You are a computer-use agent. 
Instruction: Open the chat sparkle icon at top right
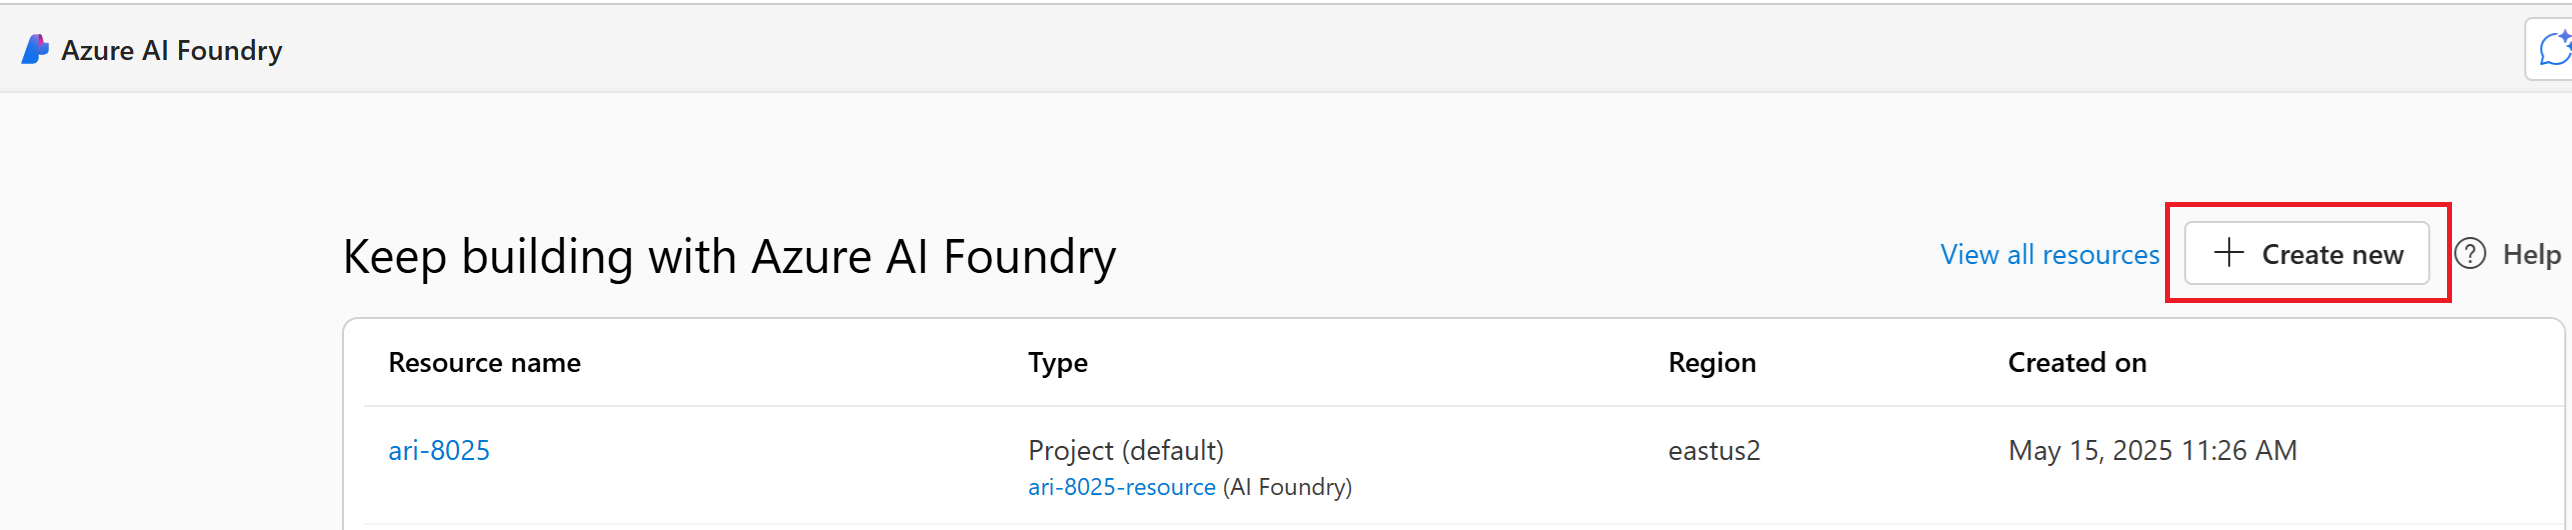[2555, 48]
